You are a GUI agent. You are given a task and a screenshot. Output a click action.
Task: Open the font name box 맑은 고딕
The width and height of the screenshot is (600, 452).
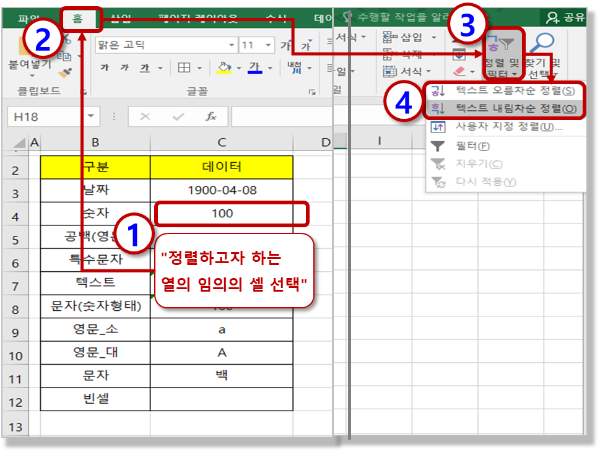[x=166, y=45]
